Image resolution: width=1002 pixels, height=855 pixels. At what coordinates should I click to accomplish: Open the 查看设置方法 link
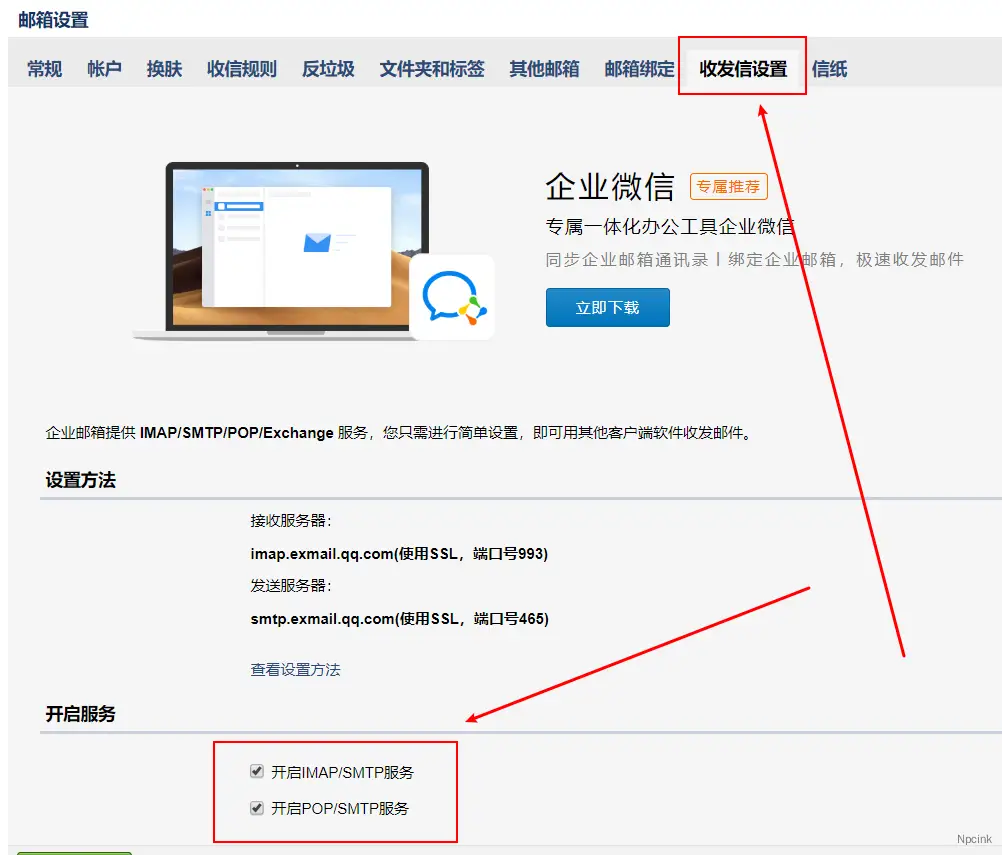(295, 670)
